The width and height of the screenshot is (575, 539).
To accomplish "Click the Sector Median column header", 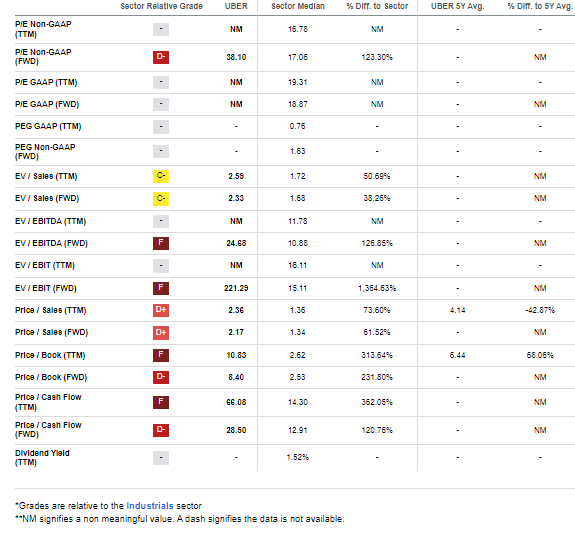I will point(298,6).
